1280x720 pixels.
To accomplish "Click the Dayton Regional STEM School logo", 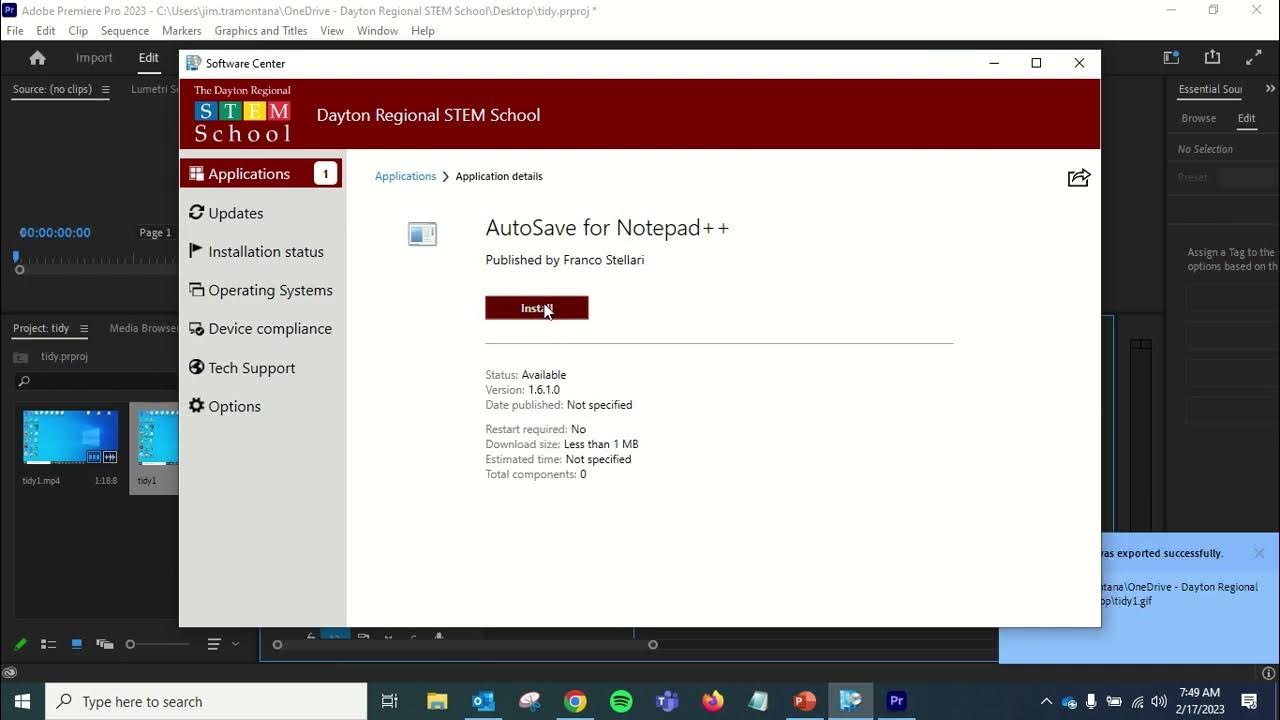I will 243,114.
